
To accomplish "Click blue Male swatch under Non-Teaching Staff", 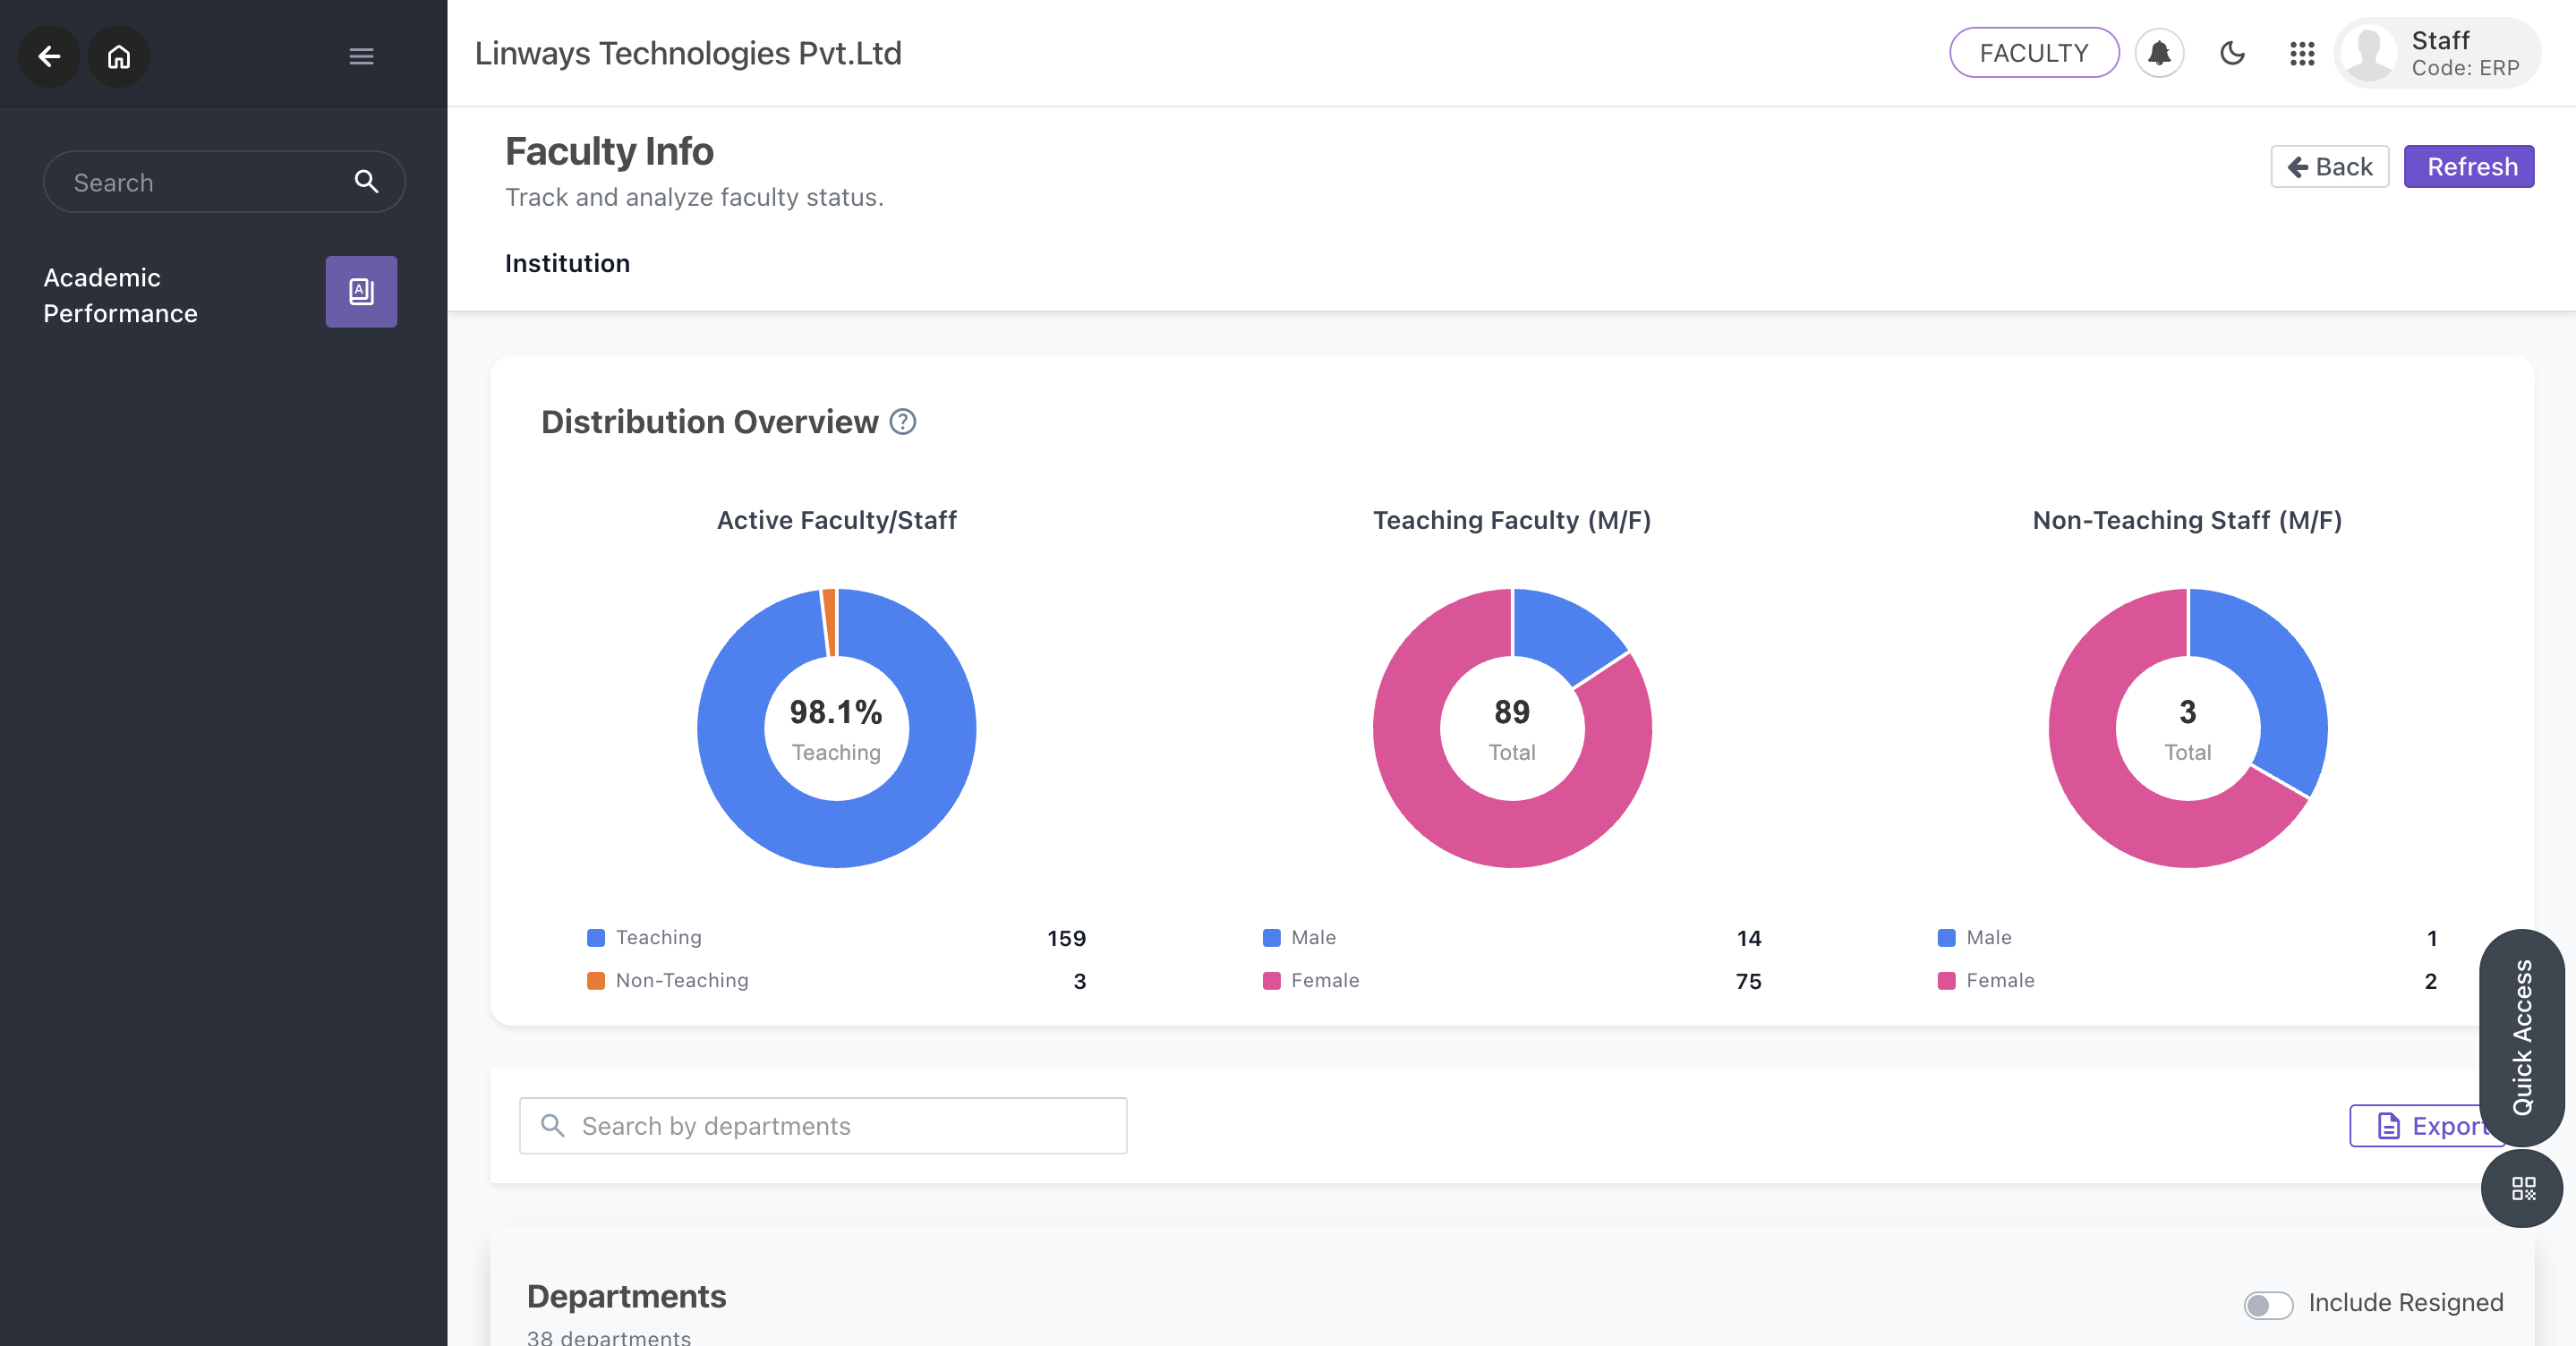I will pos(1946,938).
